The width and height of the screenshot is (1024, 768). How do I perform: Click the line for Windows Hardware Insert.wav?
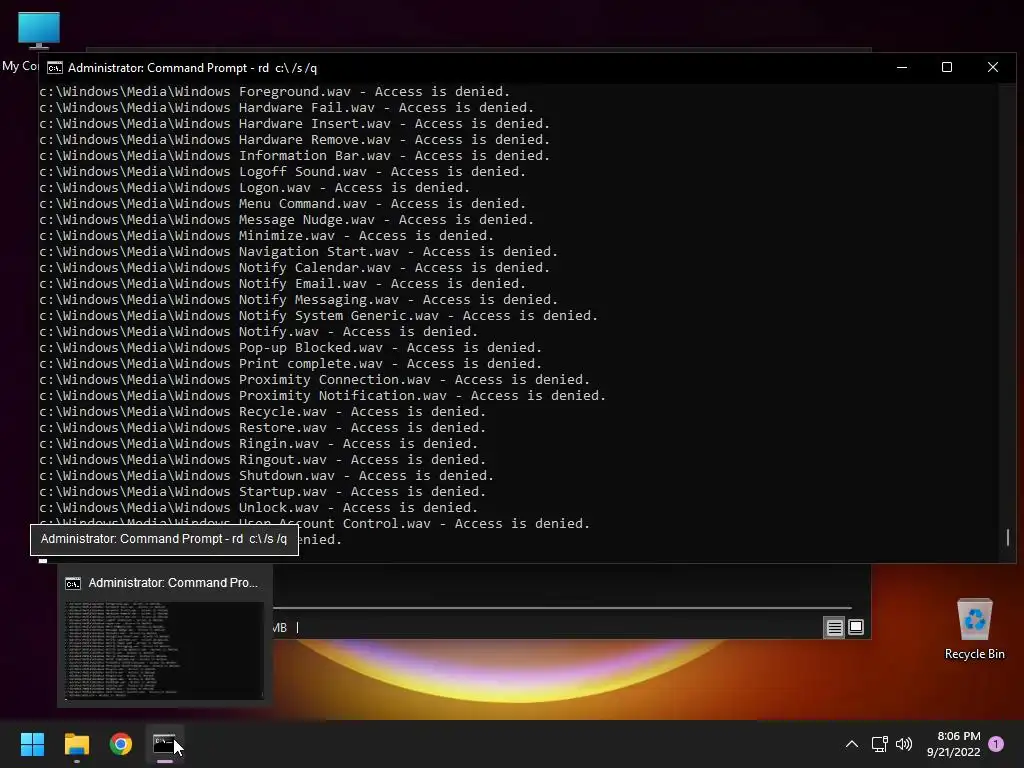click(295, 123)
